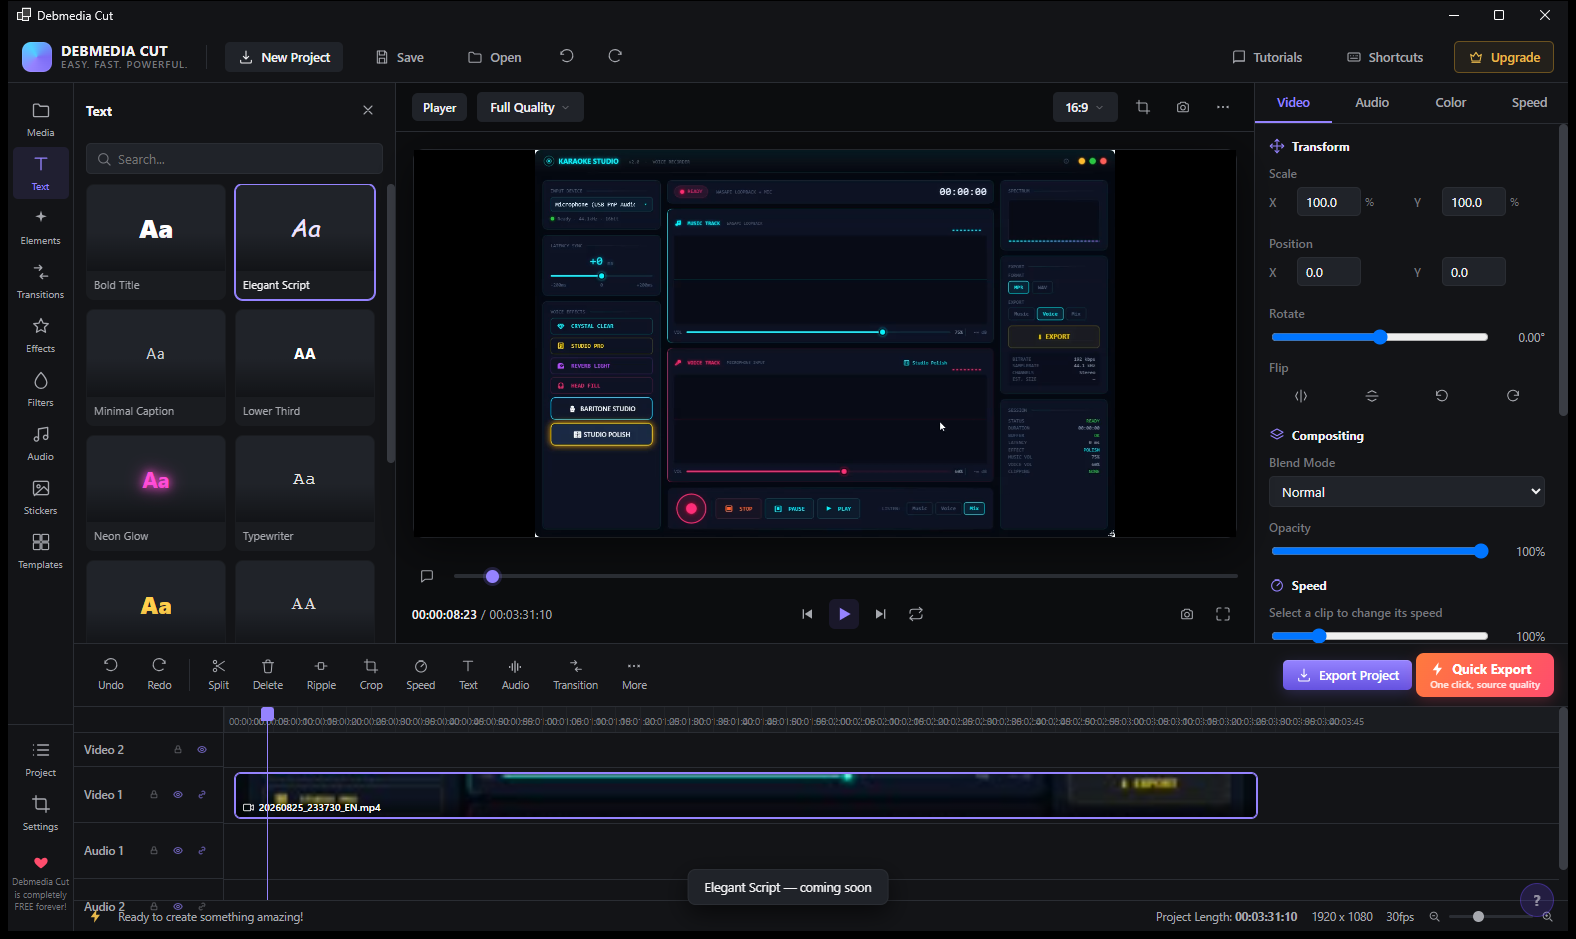
Task: Open the Templates sidebar panel
Action: point(40,551)
